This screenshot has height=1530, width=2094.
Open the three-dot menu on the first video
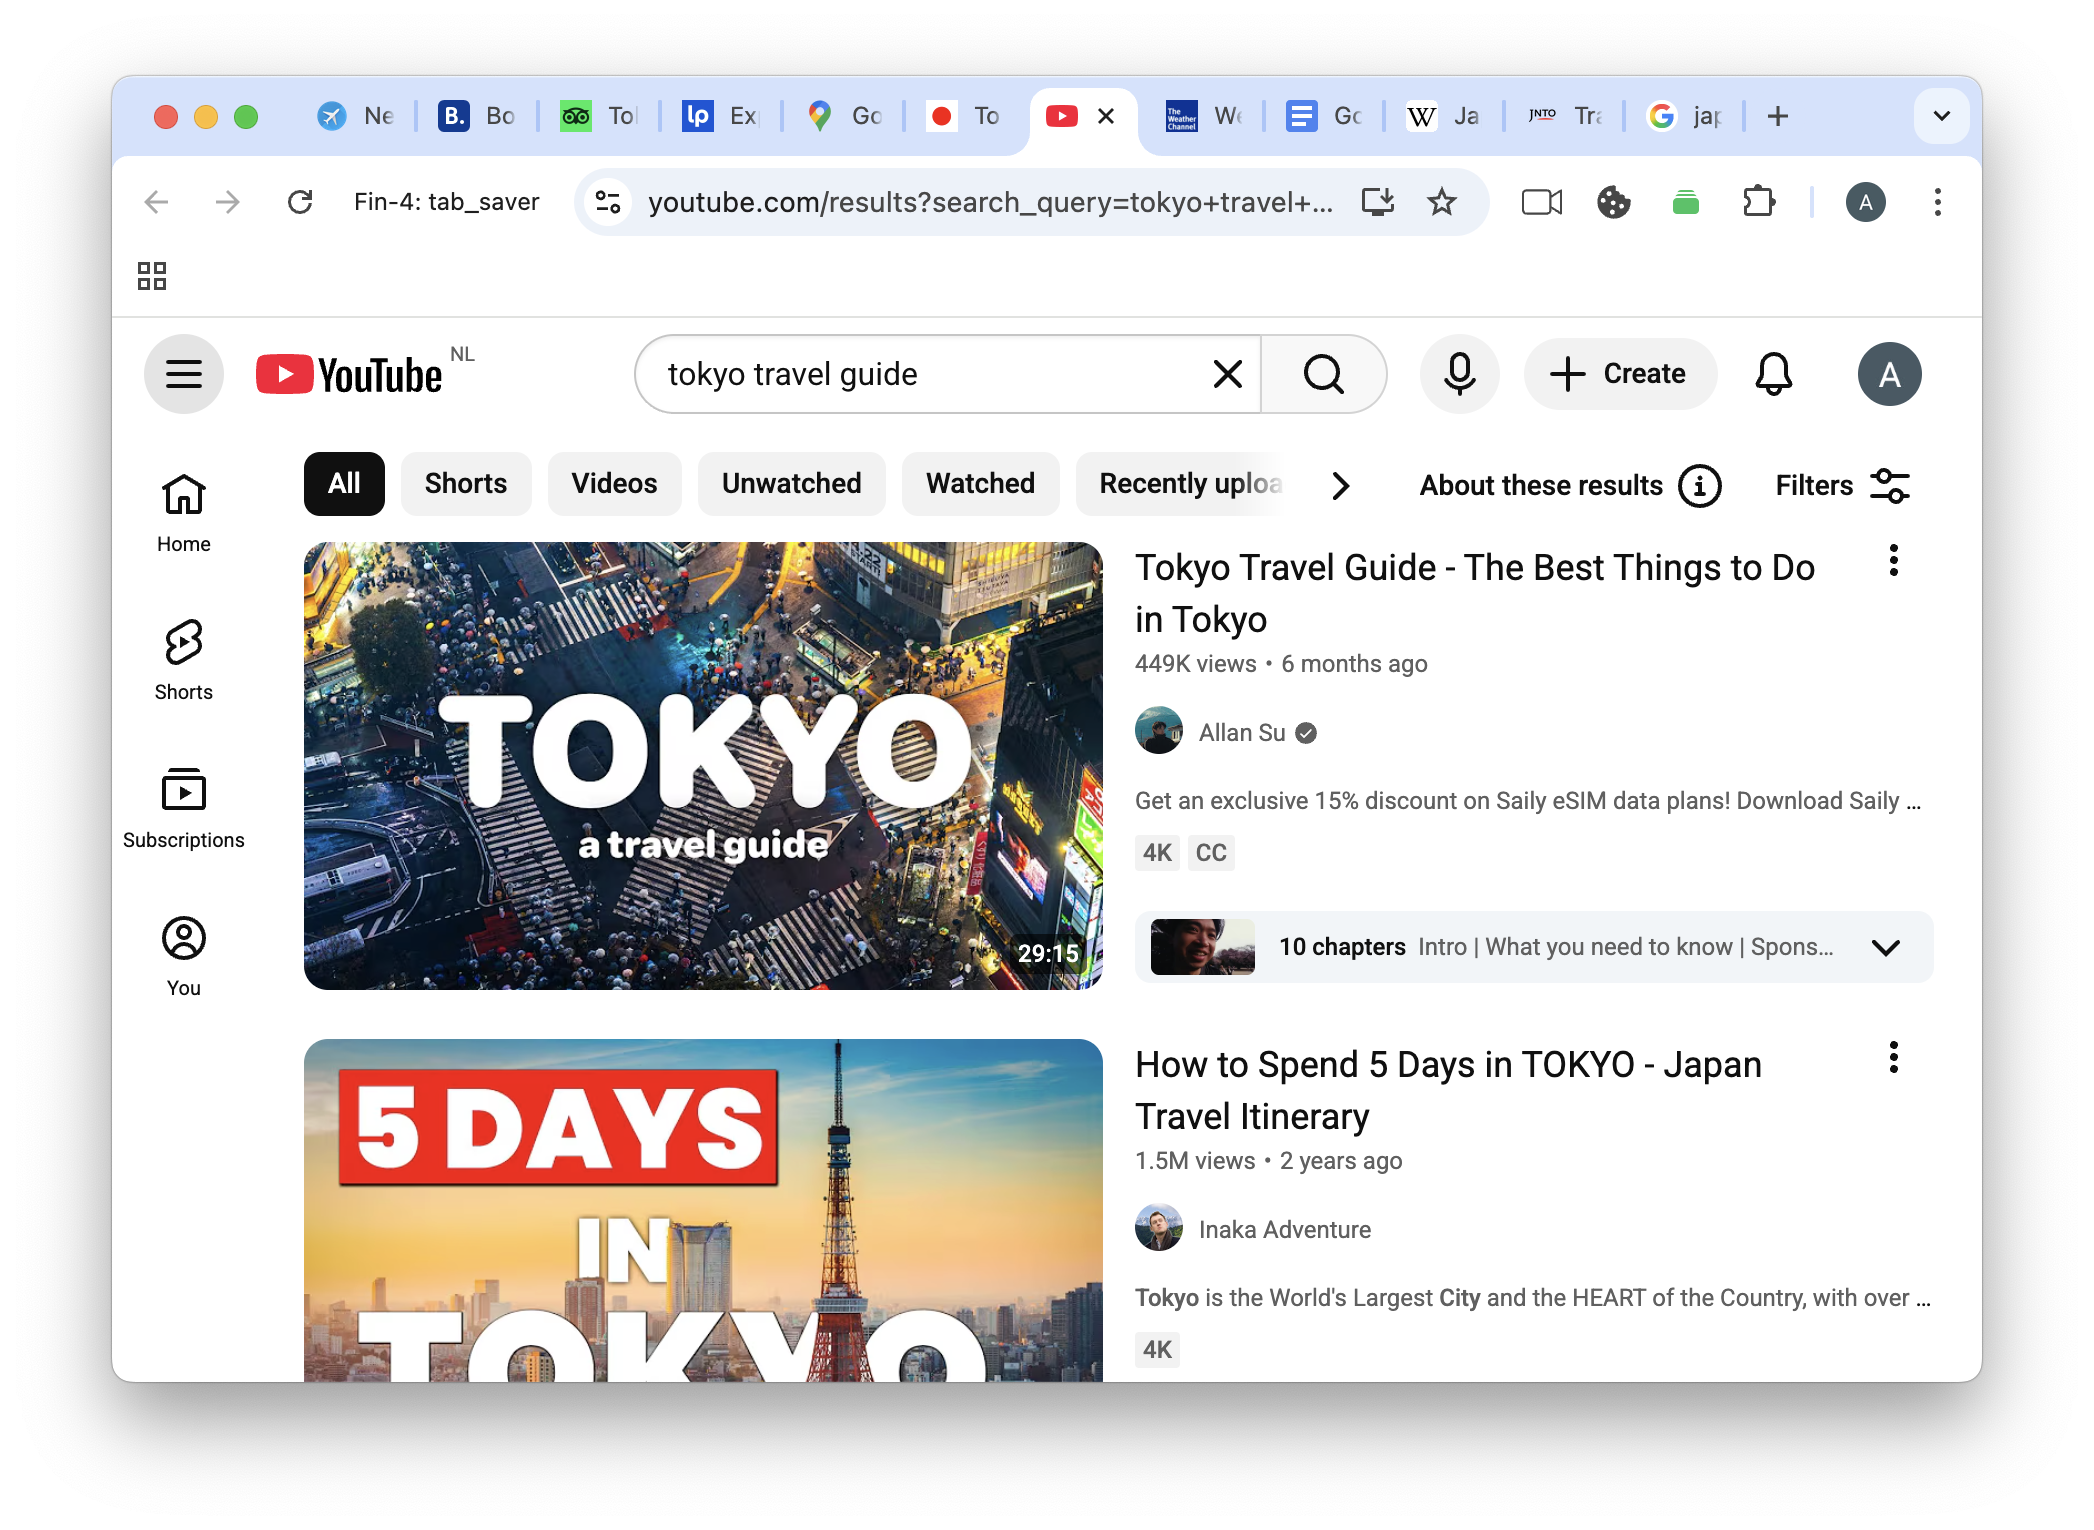[x=1892, y=562]
